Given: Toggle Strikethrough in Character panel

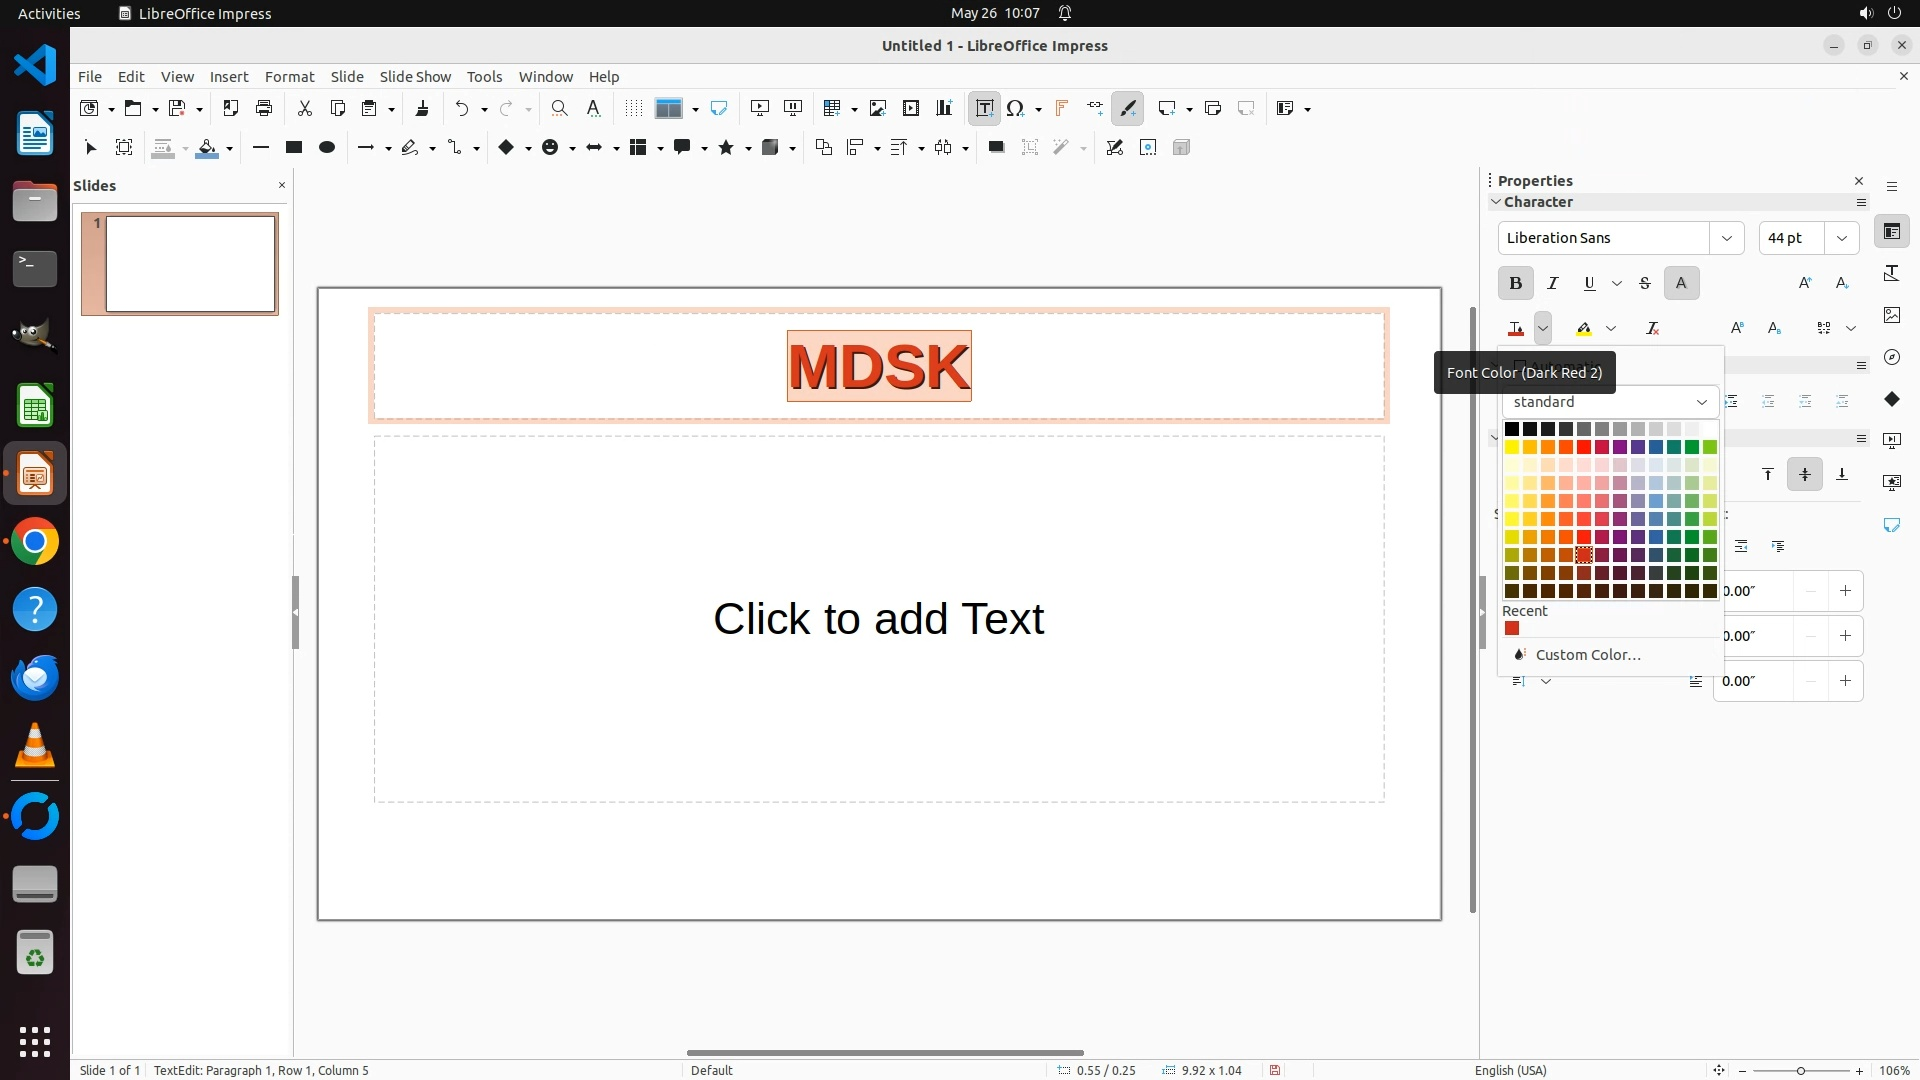Looking at the screenshot, I should 1644,283.
